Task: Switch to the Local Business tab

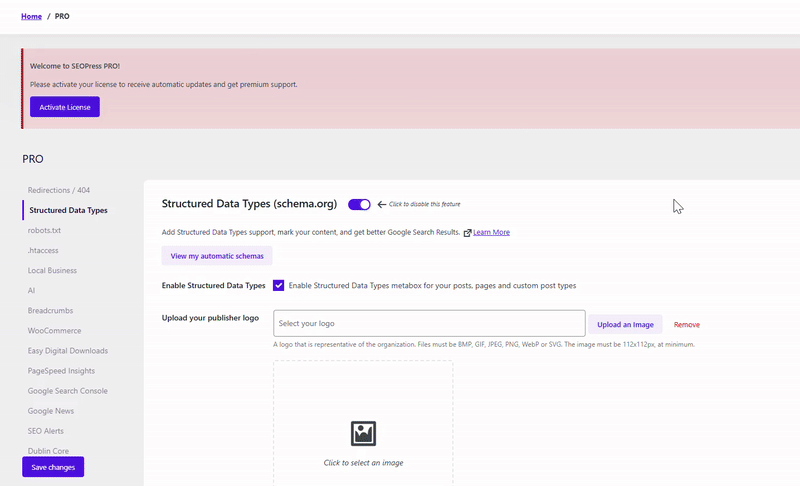Action: coord(52,270)
